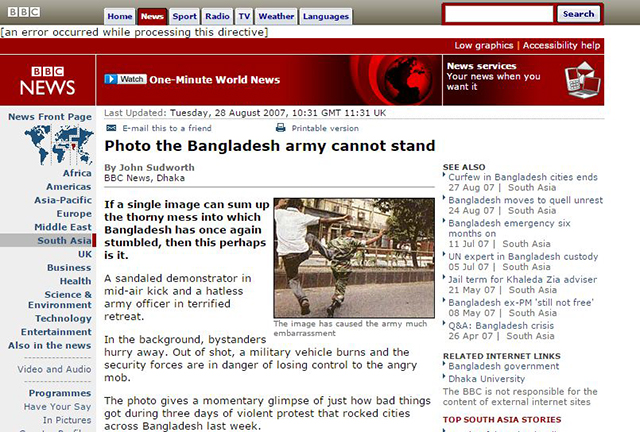The width and height of the screenshot is (640, 432).
Task: Select South Asia in left navigation
Action: point(64,240)
